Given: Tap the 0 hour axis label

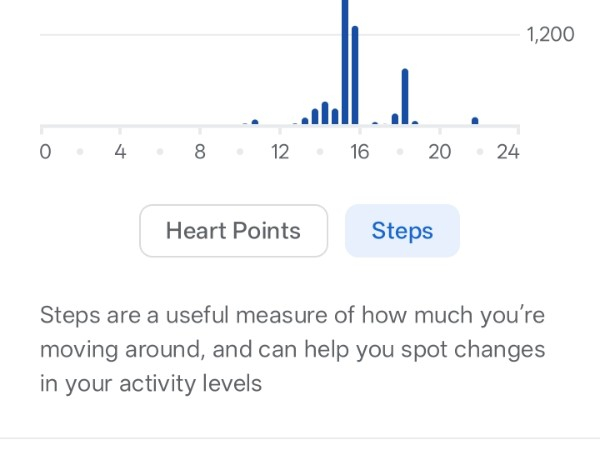Looking at the screenshot, I should pos(45,153).
